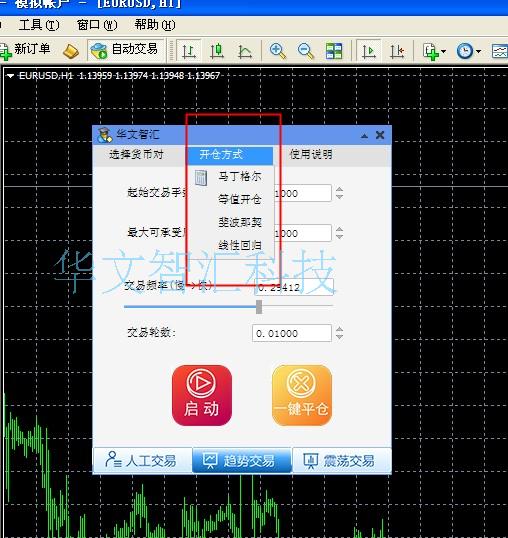This screenshot has width=508, height=538.
Task: Click the New Order (新订单) toolbar icon
Action: [x=25, y=50]
